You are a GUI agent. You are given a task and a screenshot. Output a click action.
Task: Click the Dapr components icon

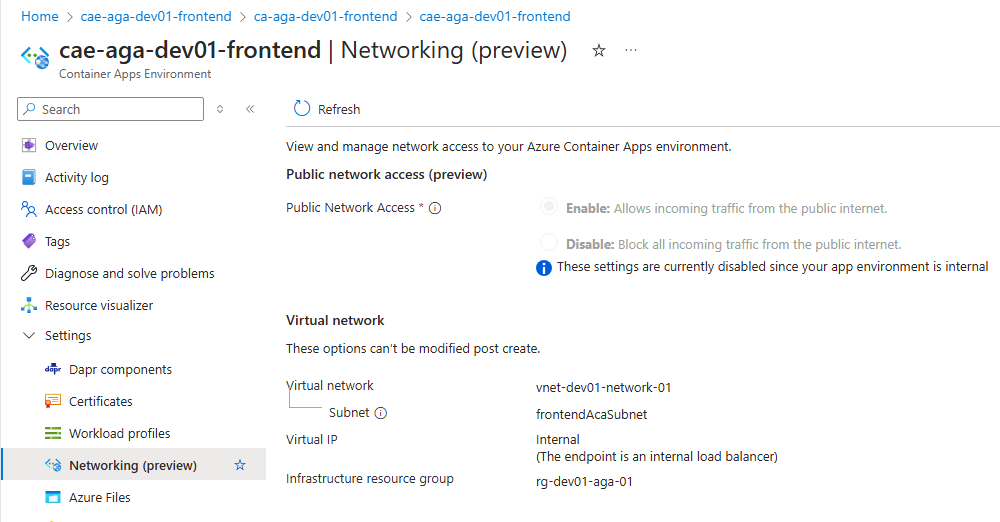[x=53, y=369]
